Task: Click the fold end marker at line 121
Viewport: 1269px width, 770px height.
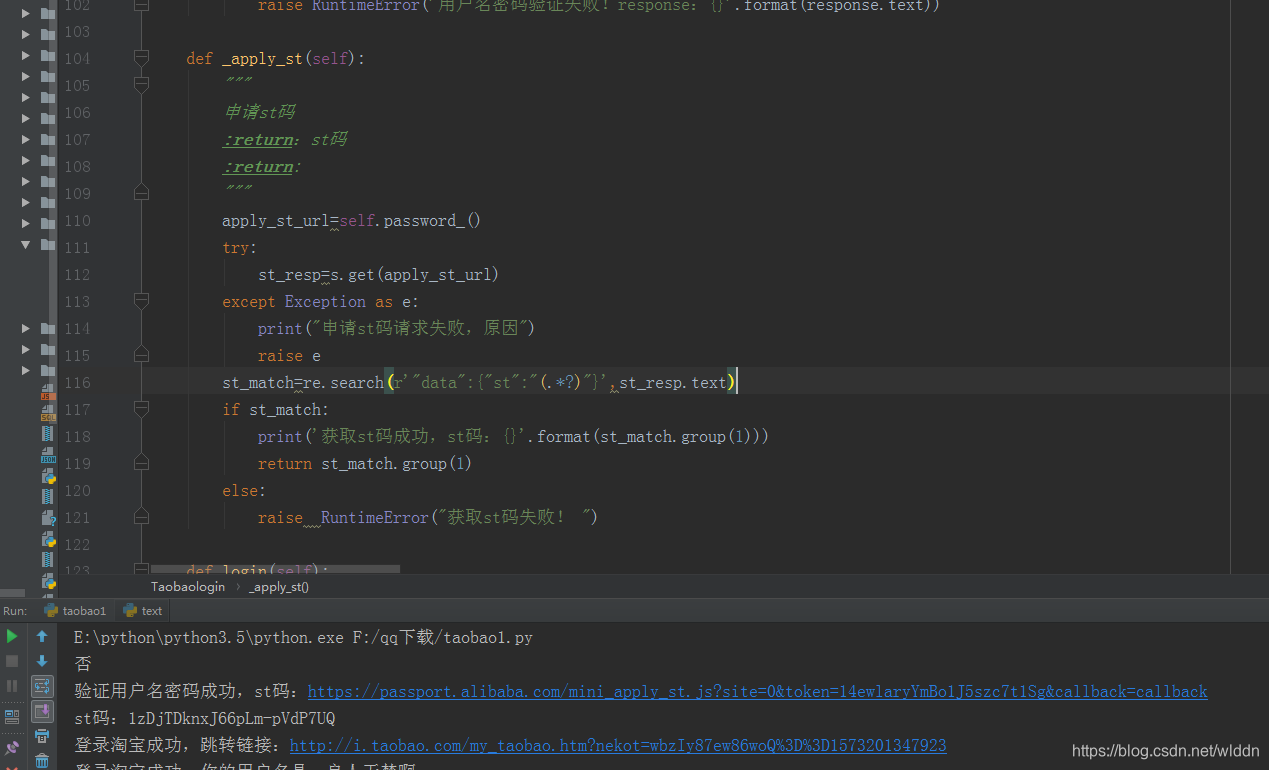Action: tap(141, 517)
